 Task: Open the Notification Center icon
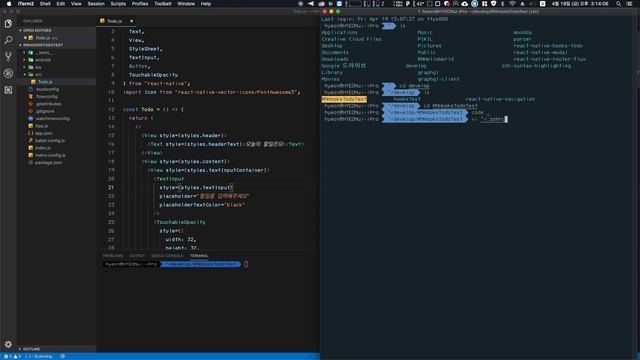click(630, 4)
